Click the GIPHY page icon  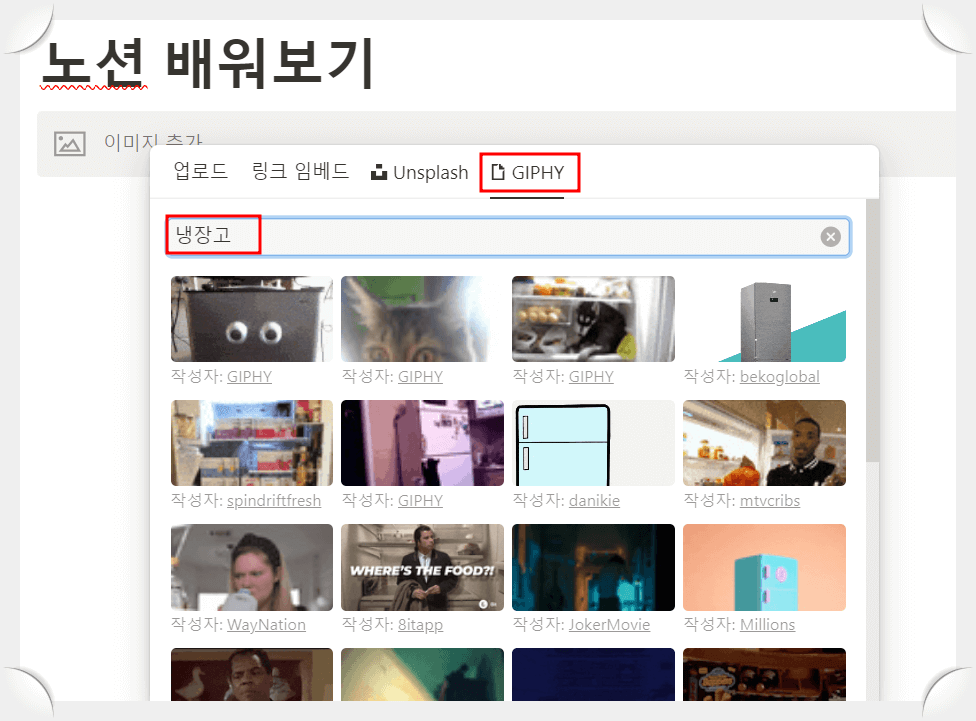click(497, 171)
